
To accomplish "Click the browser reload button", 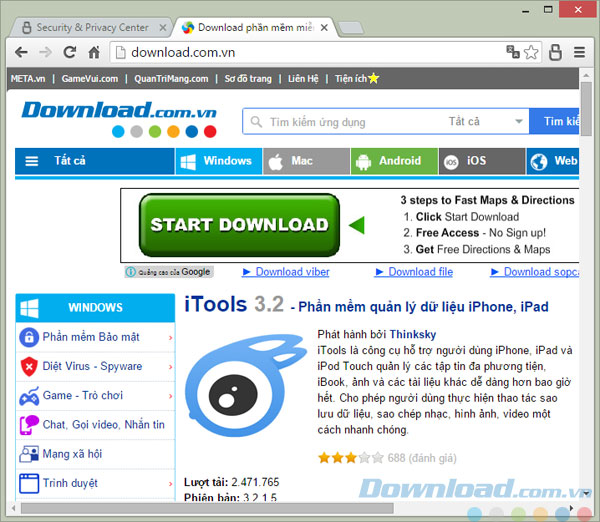I will tap(69, 51).
